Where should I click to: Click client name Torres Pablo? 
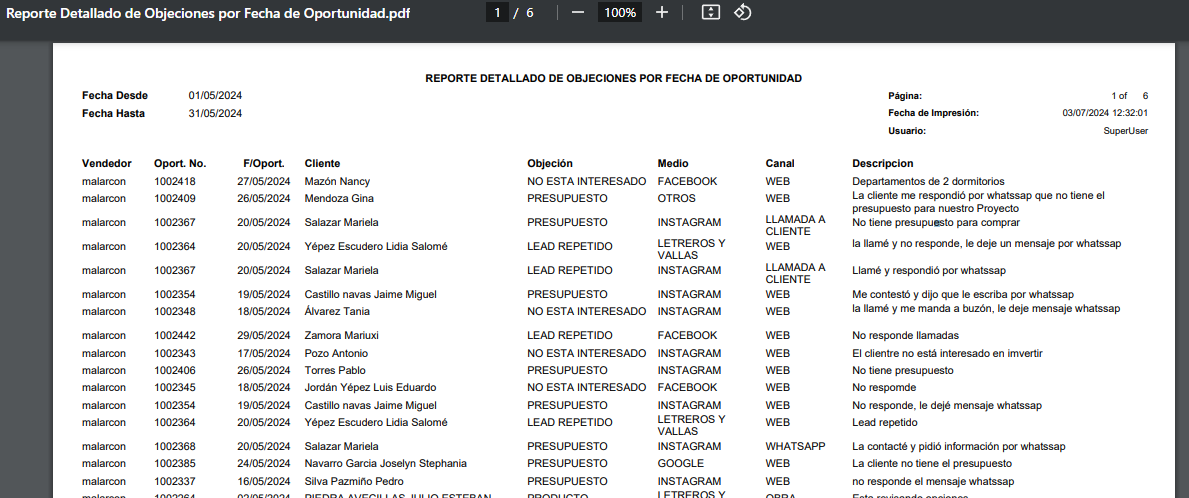(x=335, y=371)
